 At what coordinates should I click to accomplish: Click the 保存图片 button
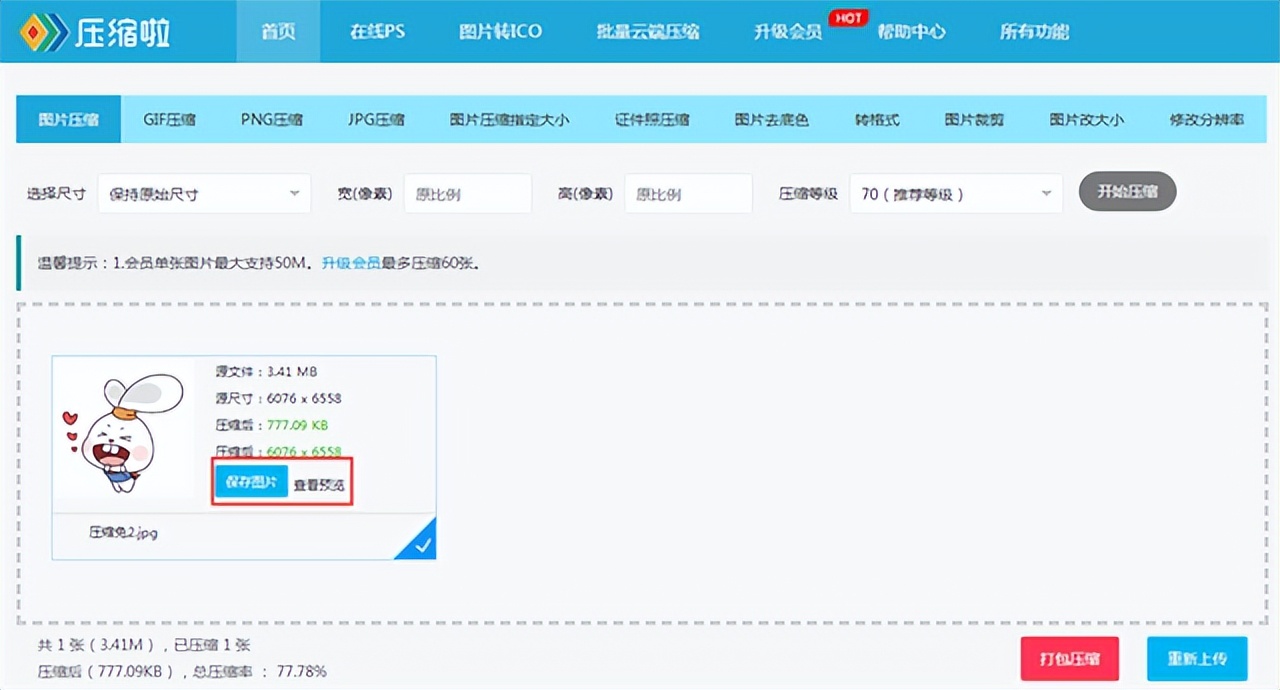pos(250,481)
